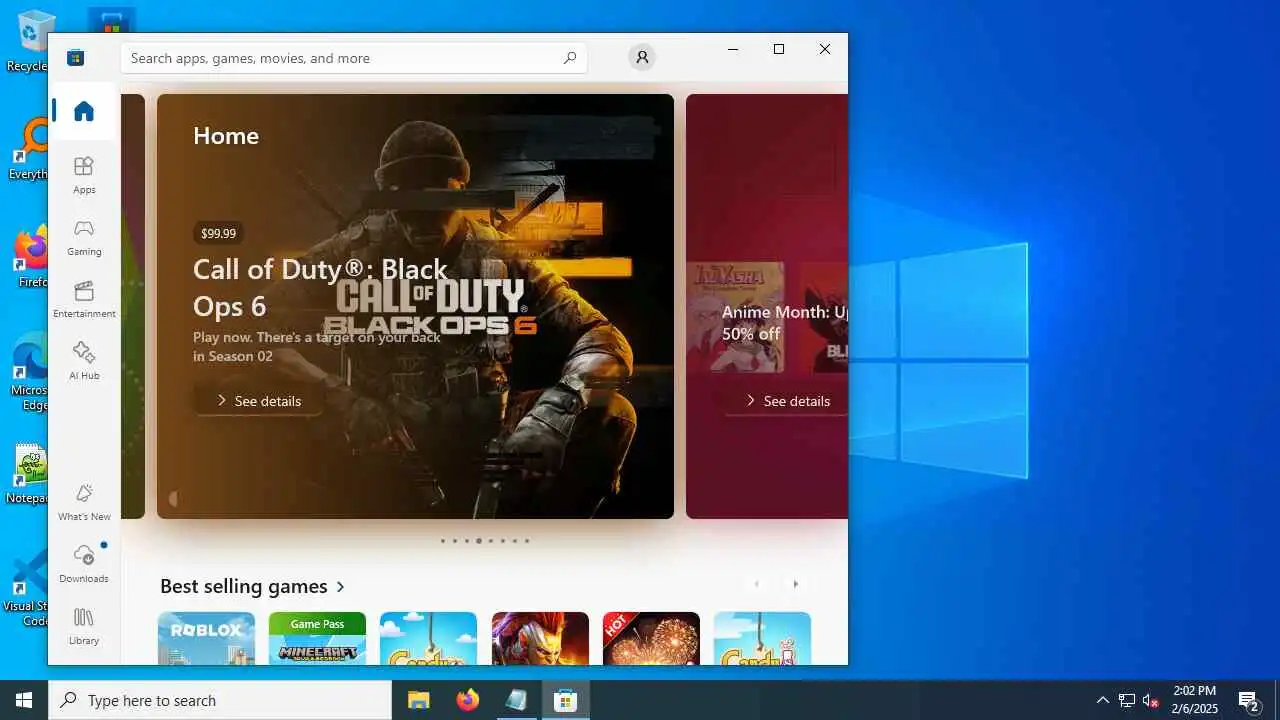See details for Call of Duty Black Ops 6
This screenshot has height=720, width=1280.
coord(259,401)
